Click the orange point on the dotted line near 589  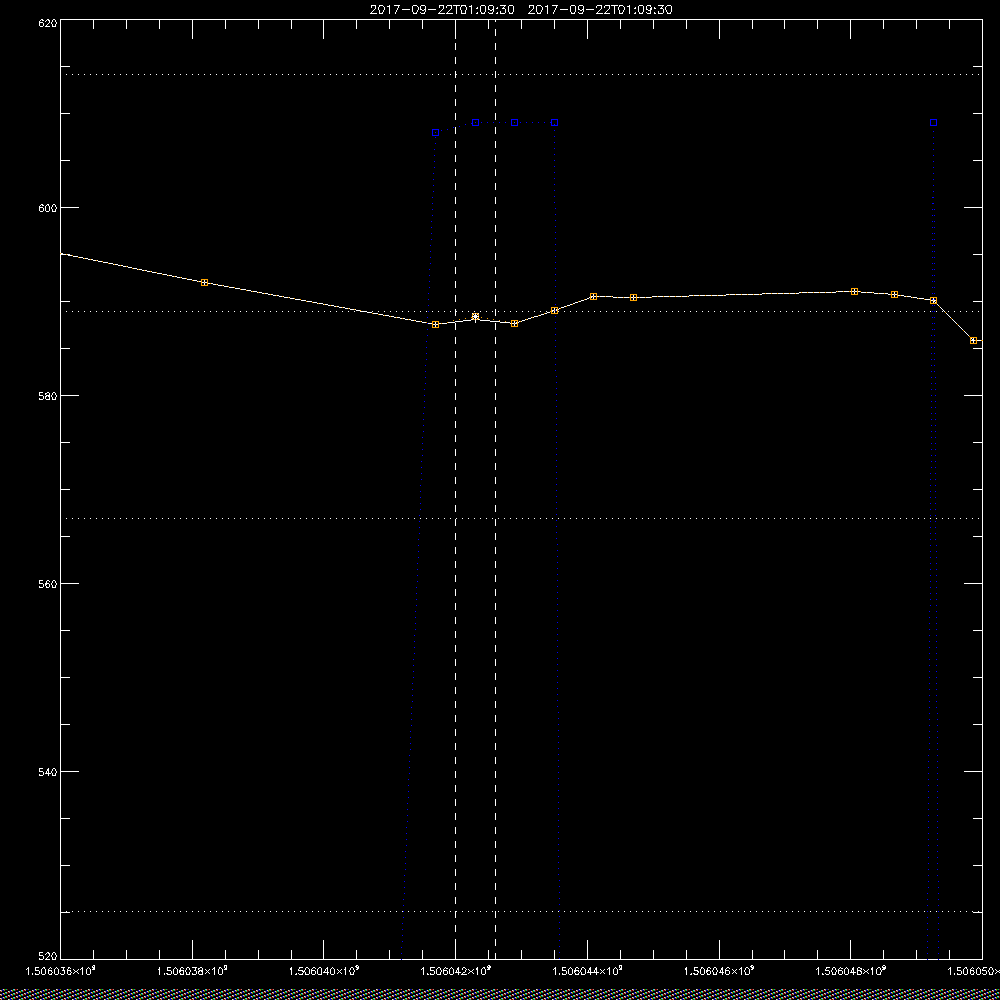pyautogui.click(x=554, y=311)
